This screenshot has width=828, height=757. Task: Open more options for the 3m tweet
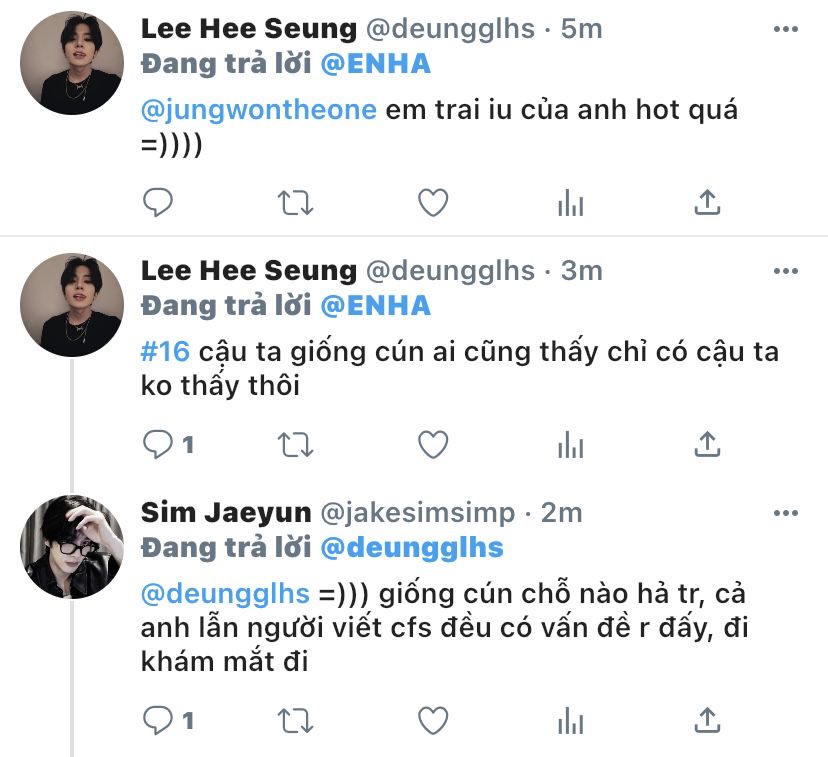click(786, 271)
